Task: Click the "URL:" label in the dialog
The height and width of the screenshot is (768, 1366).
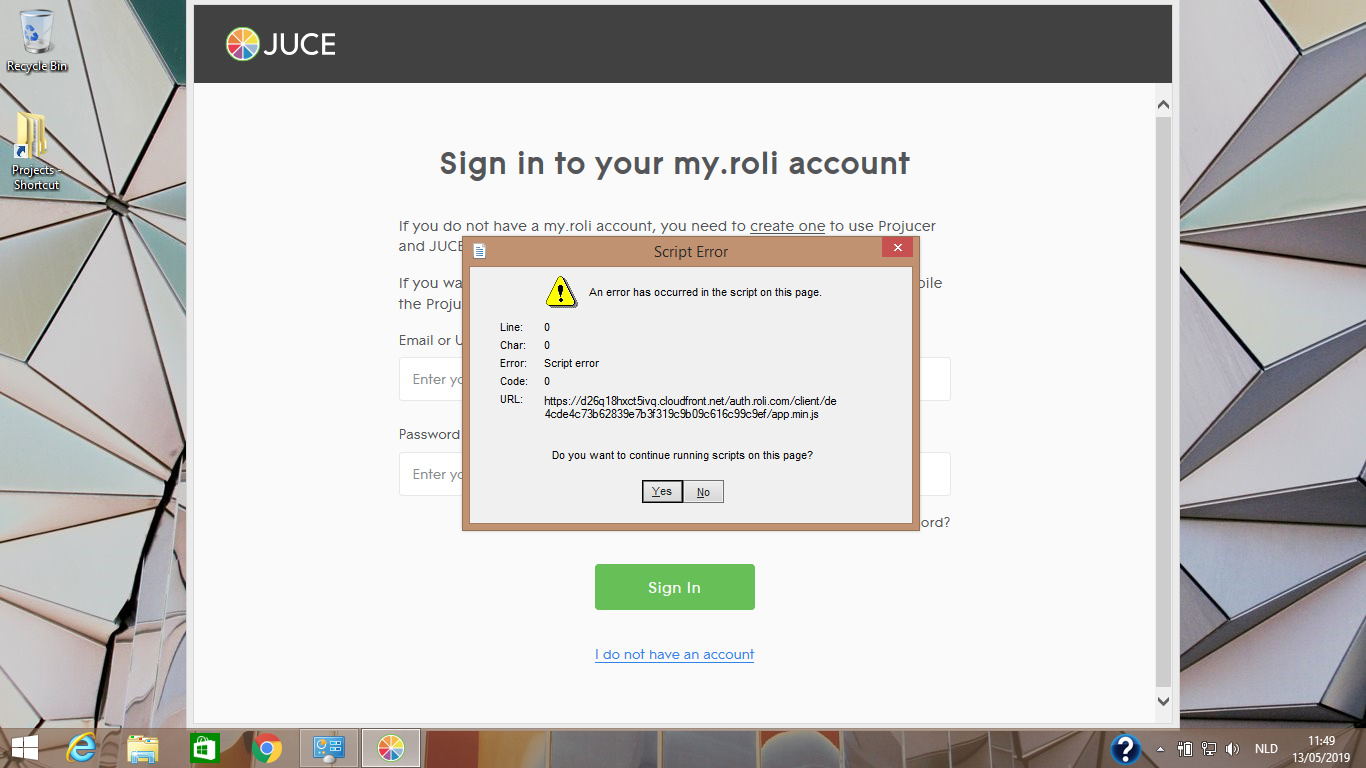Action: [511, 400]
